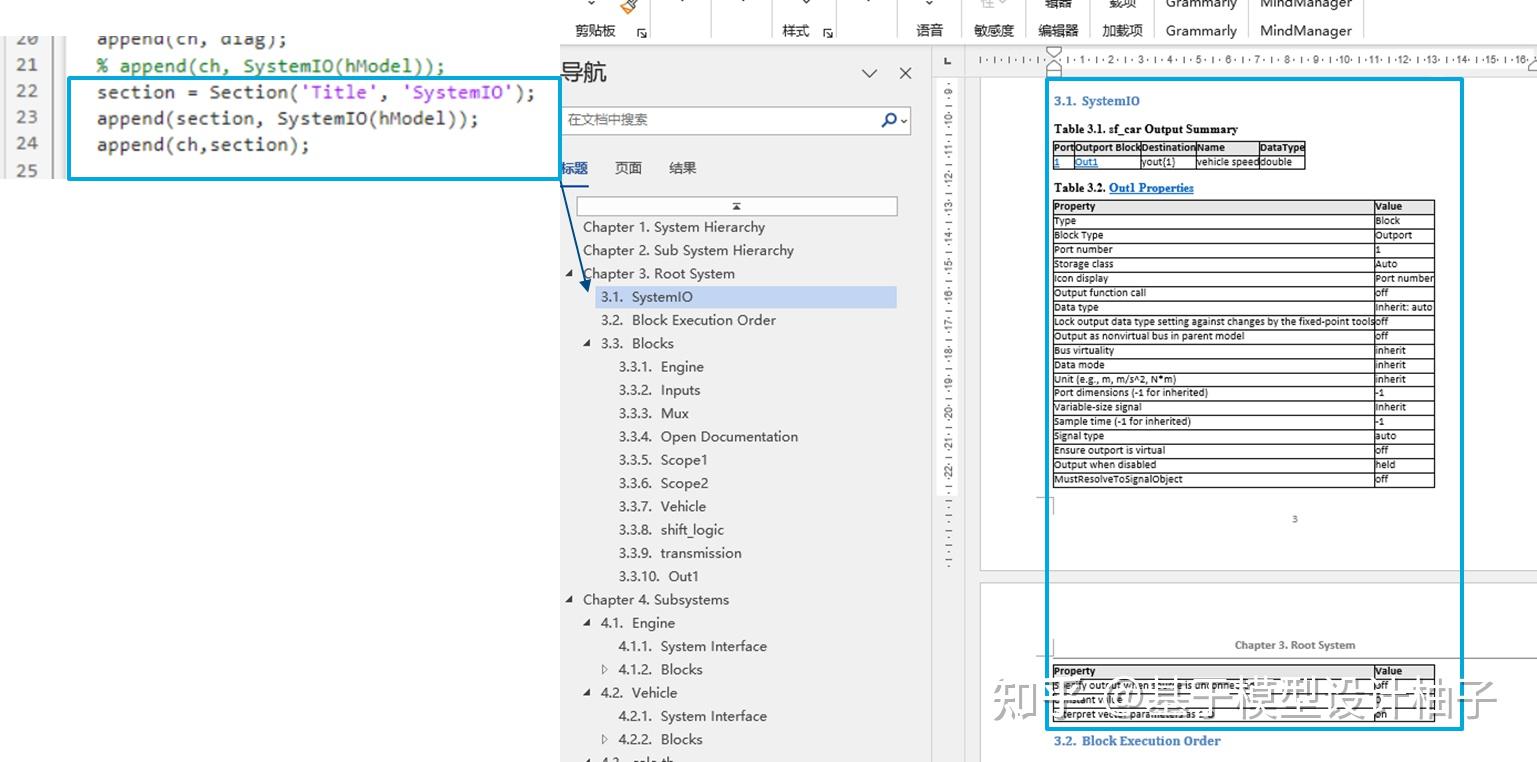
Task: Switch to the 结果 tab in Navigation
Action: (682, 168)
